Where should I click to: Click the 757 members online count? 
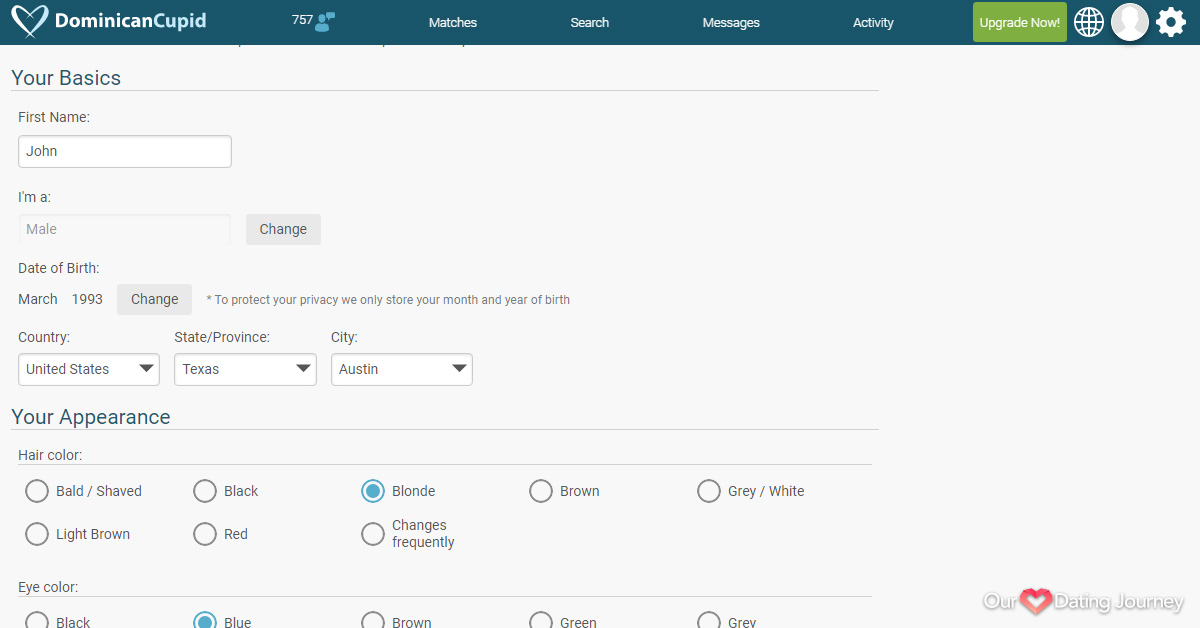pyautogui.click(x=302, y=20)
